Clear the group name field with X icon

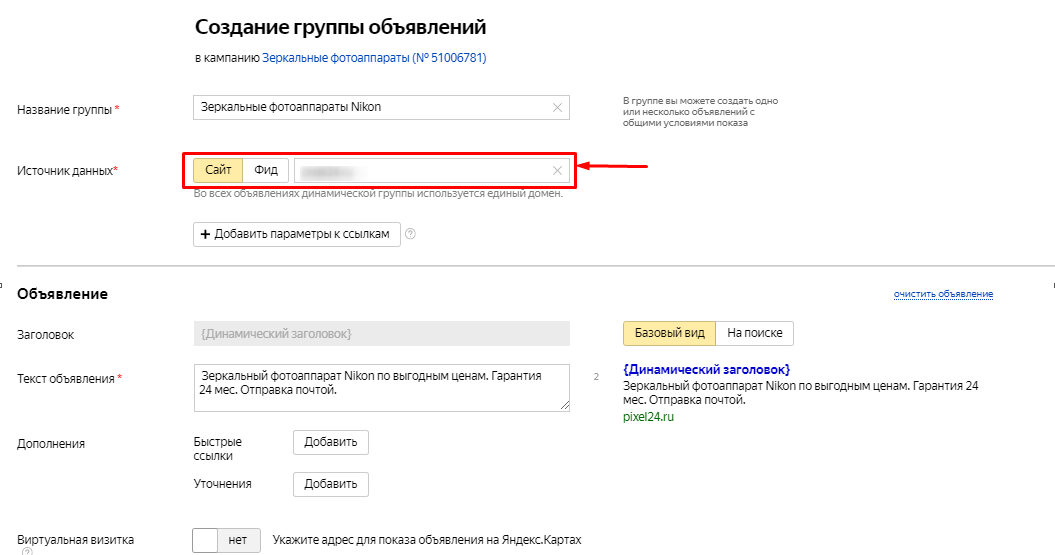(x=557, y=108)
